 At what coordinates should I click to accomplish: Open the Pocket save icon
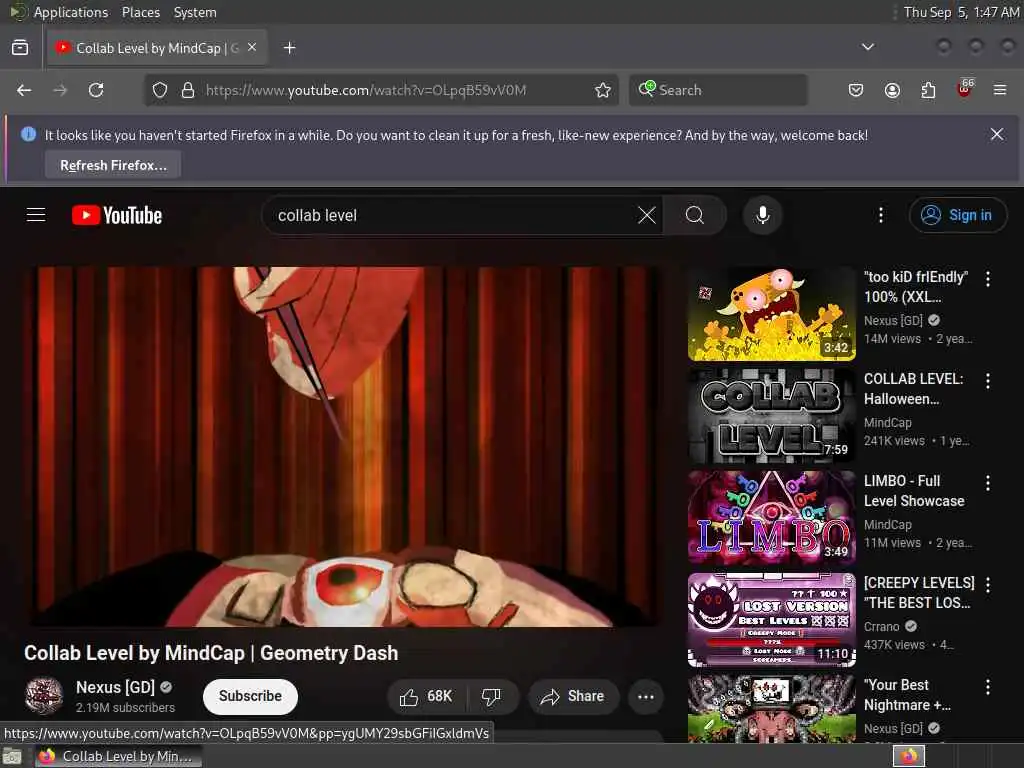point(856,90)
